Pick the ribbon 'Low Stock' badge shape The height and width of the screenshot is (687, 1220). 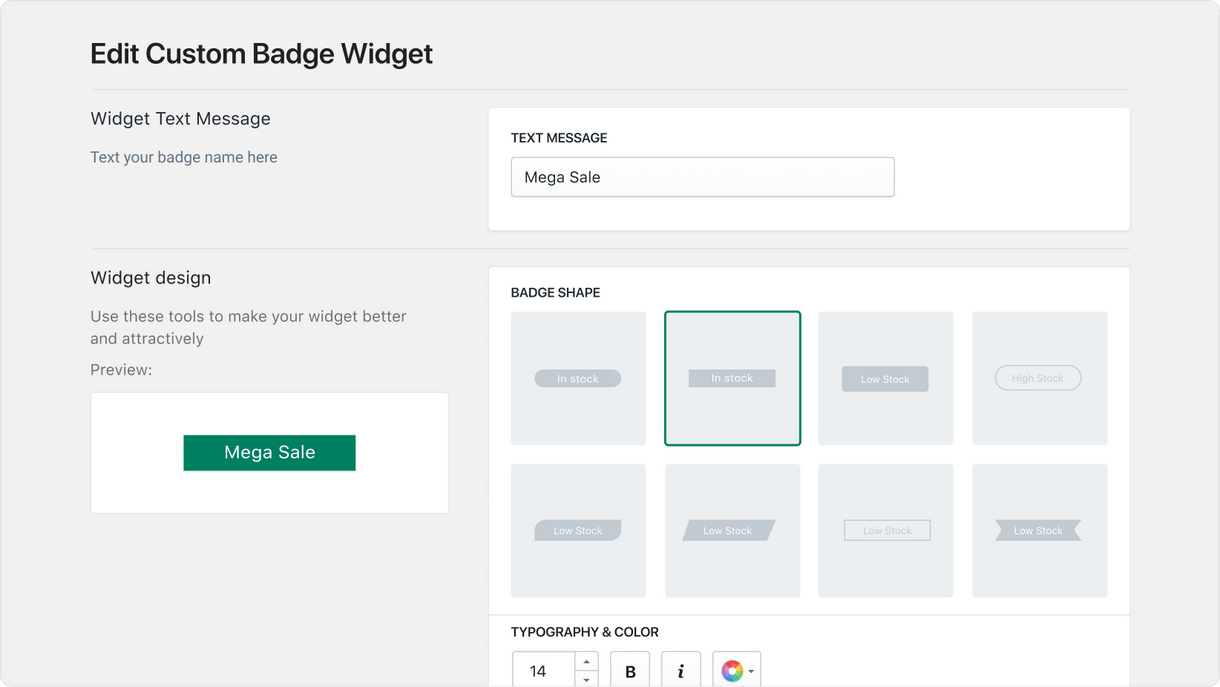tap(1039, 530)
